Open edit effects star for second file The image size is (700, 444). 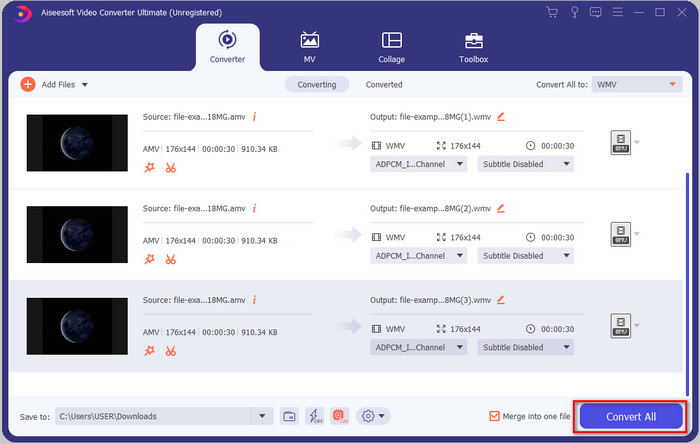point(149,259)
